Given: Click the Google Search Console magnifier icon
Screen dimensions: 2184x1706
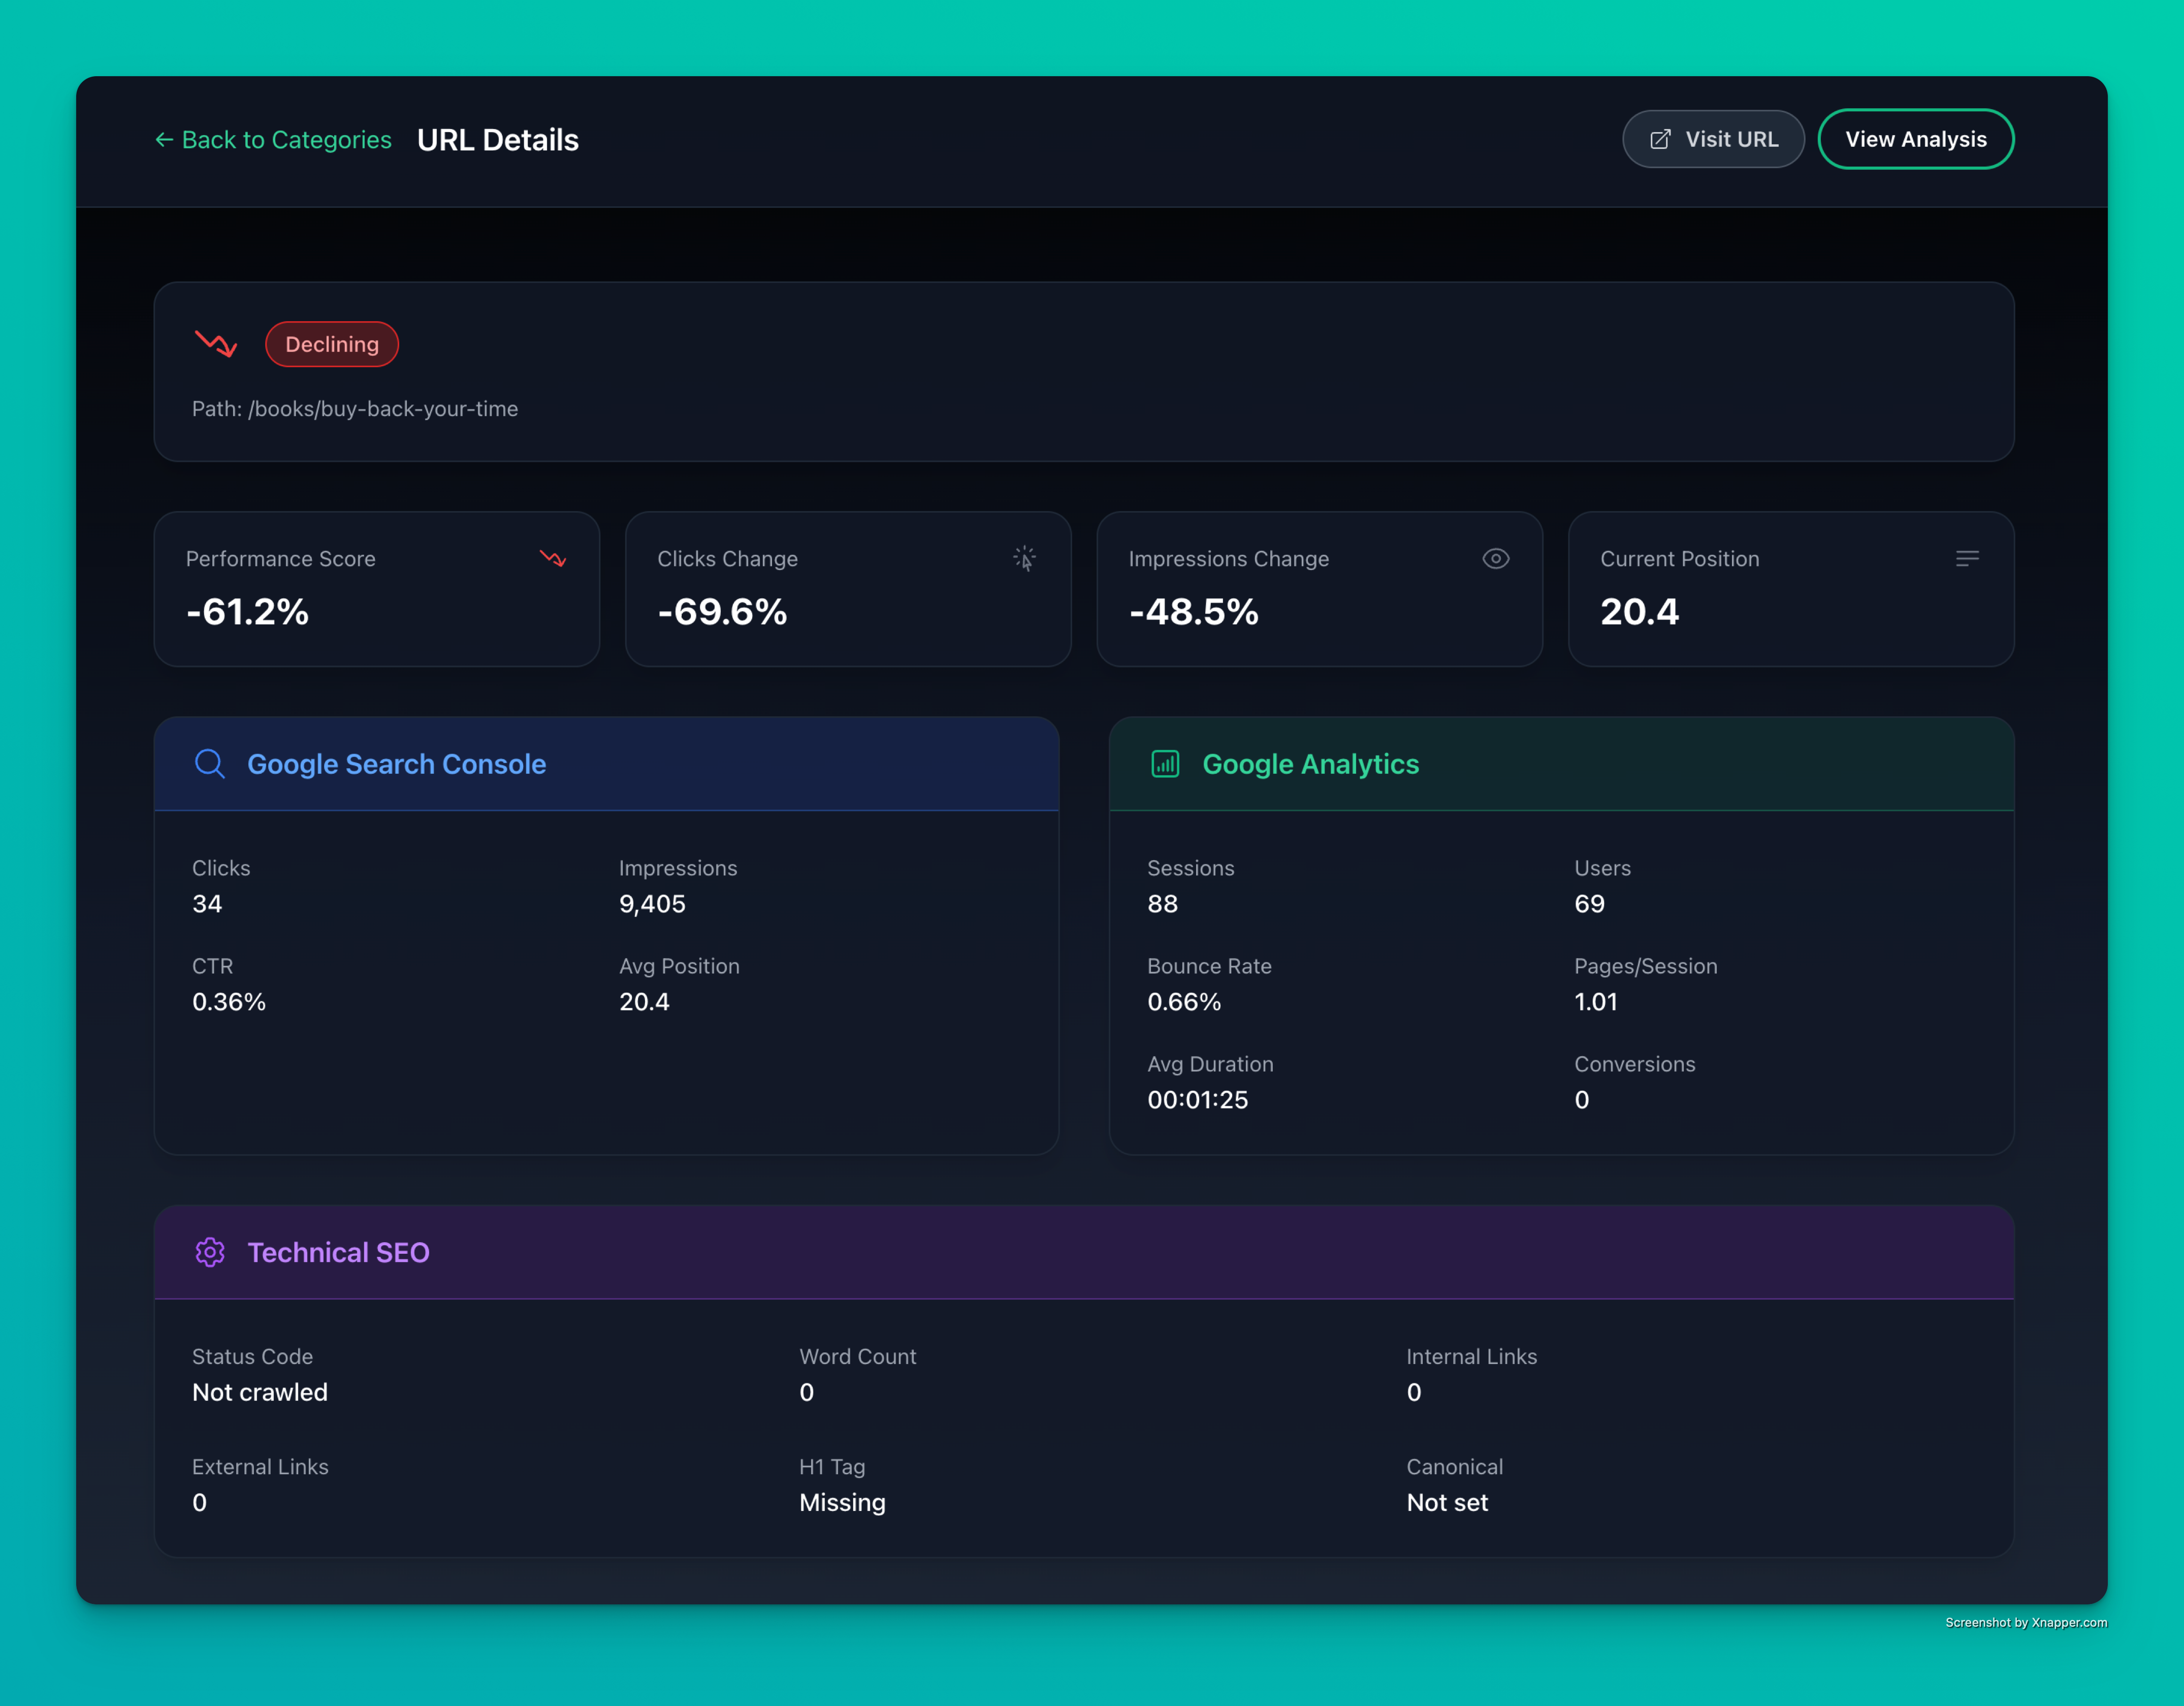Looking at the screenshot, I should (x=210, y=764).
